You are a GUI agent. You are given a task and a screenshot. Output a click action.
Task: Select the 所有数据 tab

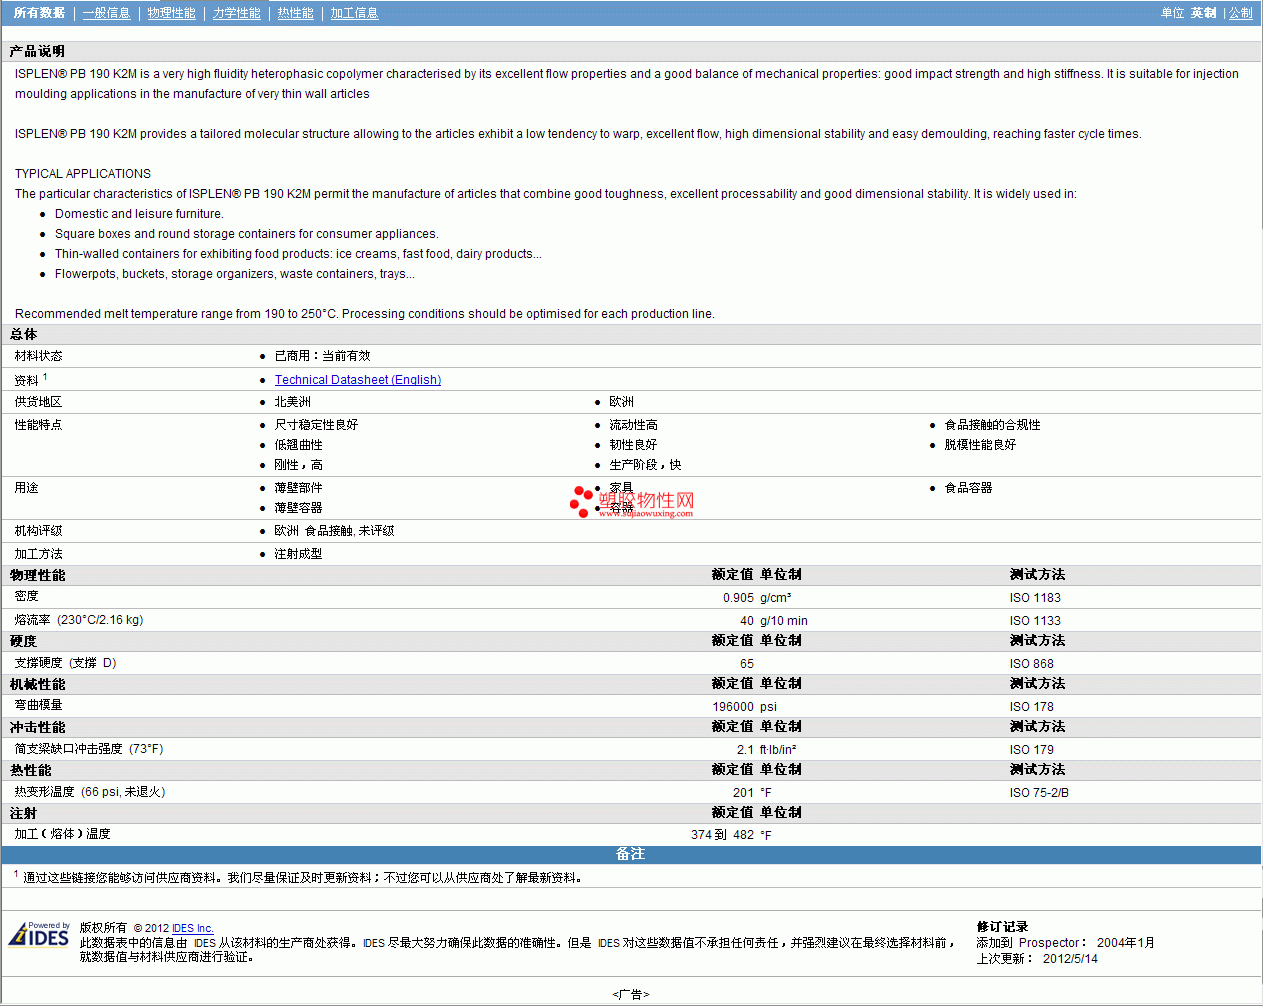click(39, 13)
